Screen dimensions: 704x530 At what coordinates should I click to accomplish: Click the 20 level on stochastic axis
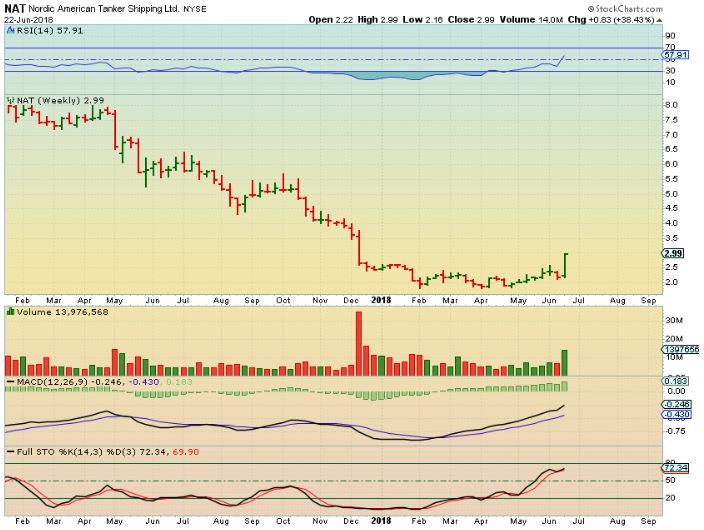[x=670, y=498]
